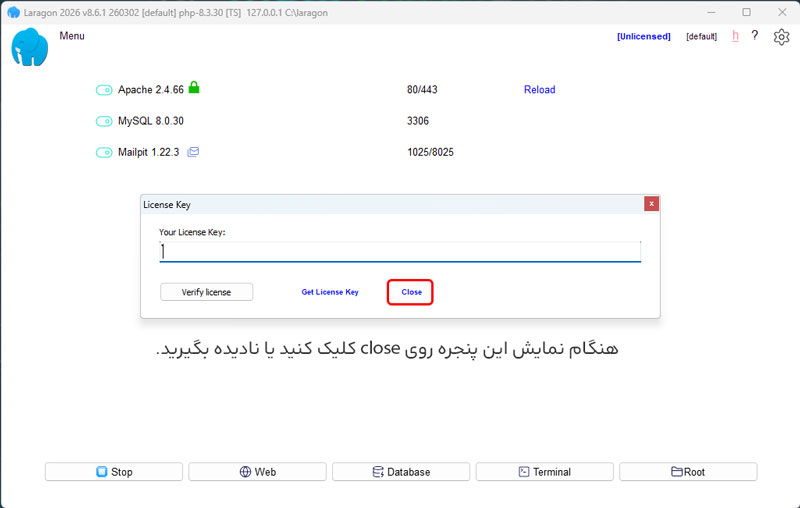The image size is (800, 508).
Task: Open the Database button
Action: click(401, 471)
